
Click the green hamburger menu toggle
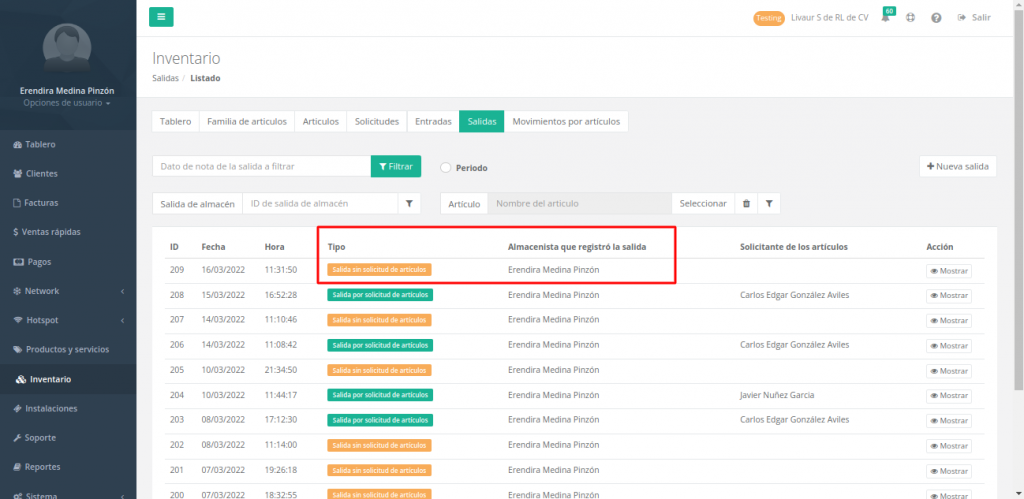click(x=161, y=17)
